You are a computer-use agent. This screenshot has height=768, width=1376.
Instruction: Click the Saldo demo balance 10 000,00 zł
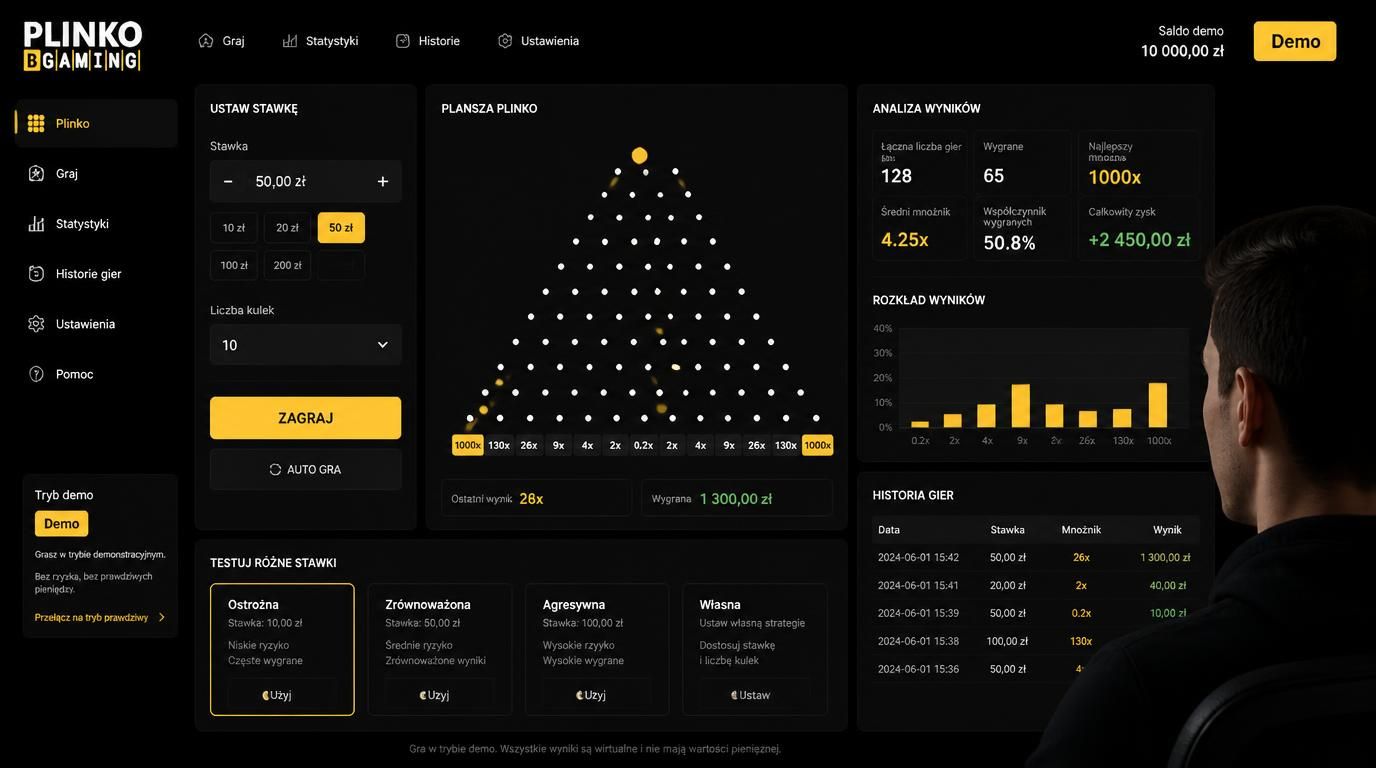pos(1182,51)
